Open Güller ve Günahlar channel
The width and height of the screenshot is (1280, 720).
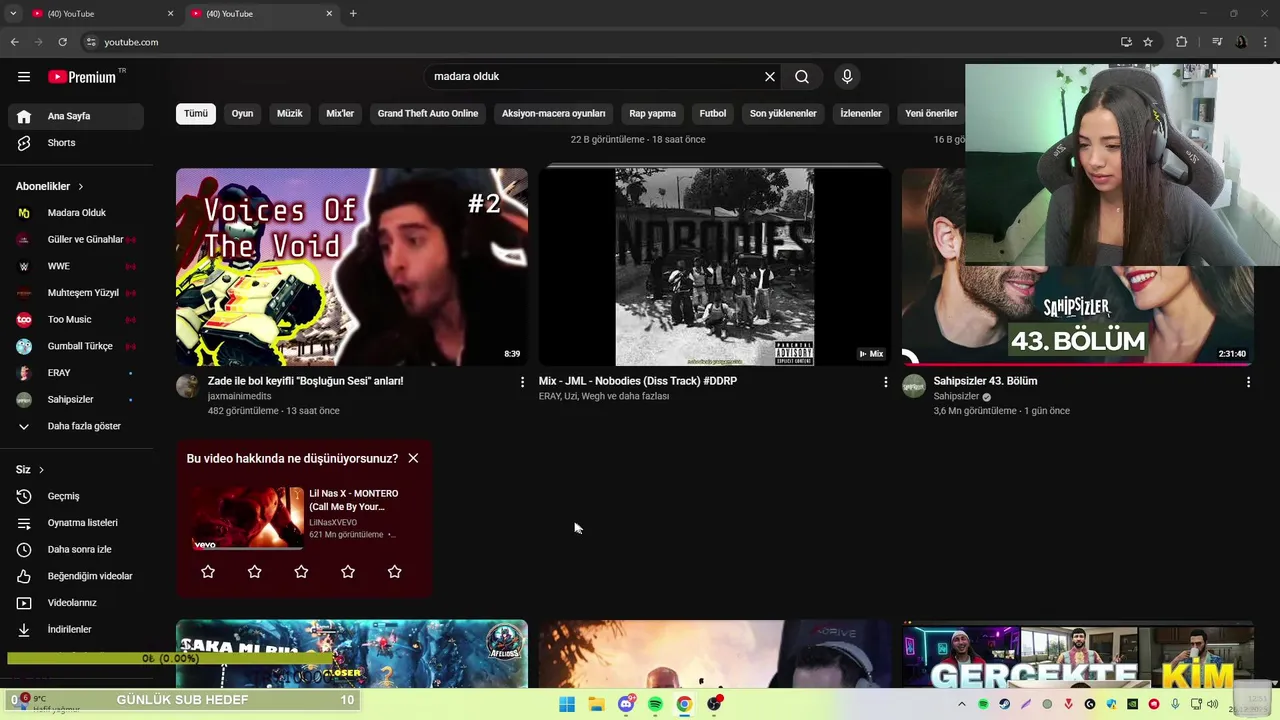(x=76, y=240)
